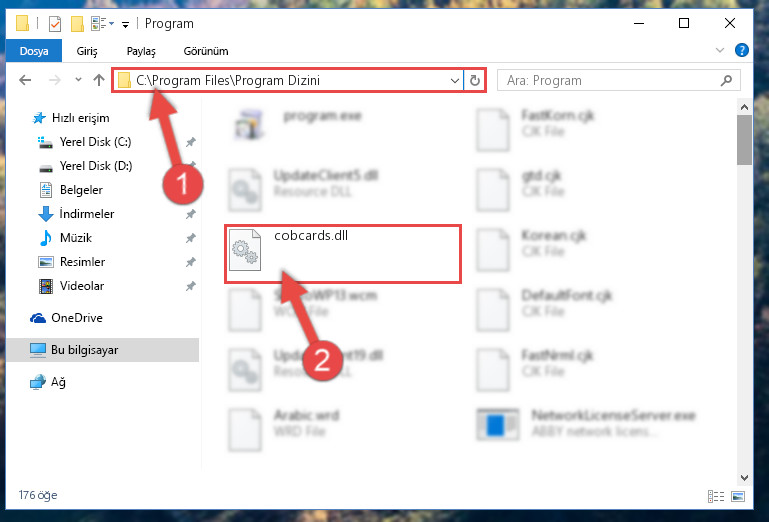Select the cobcards.dll file
769x522 pixels.
342,253
